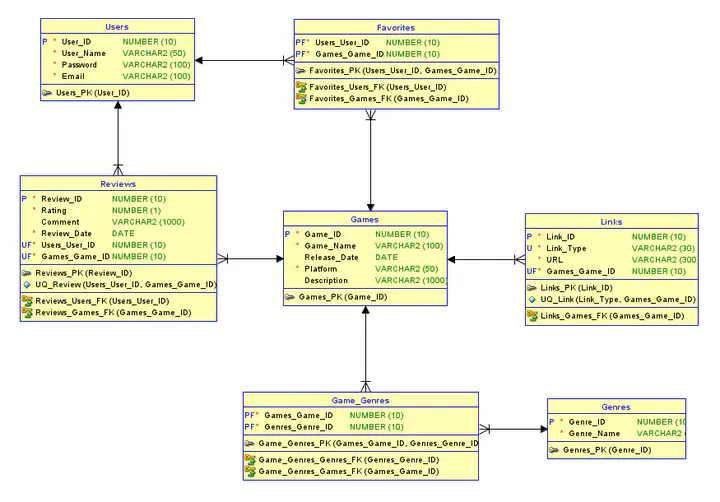
Task: Click the Email column in Users table
Action: coord(75,76)
